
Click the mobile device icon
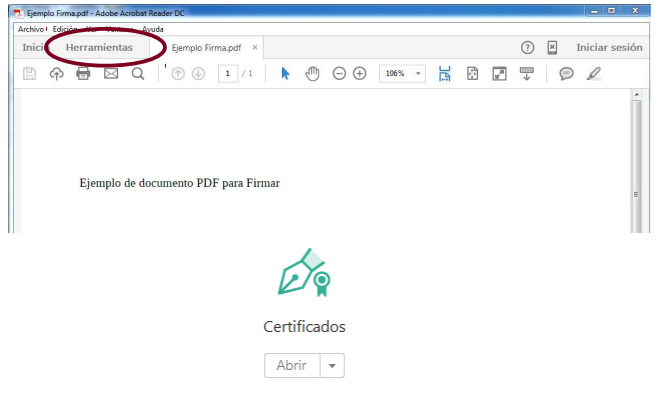tap(552, 48)
